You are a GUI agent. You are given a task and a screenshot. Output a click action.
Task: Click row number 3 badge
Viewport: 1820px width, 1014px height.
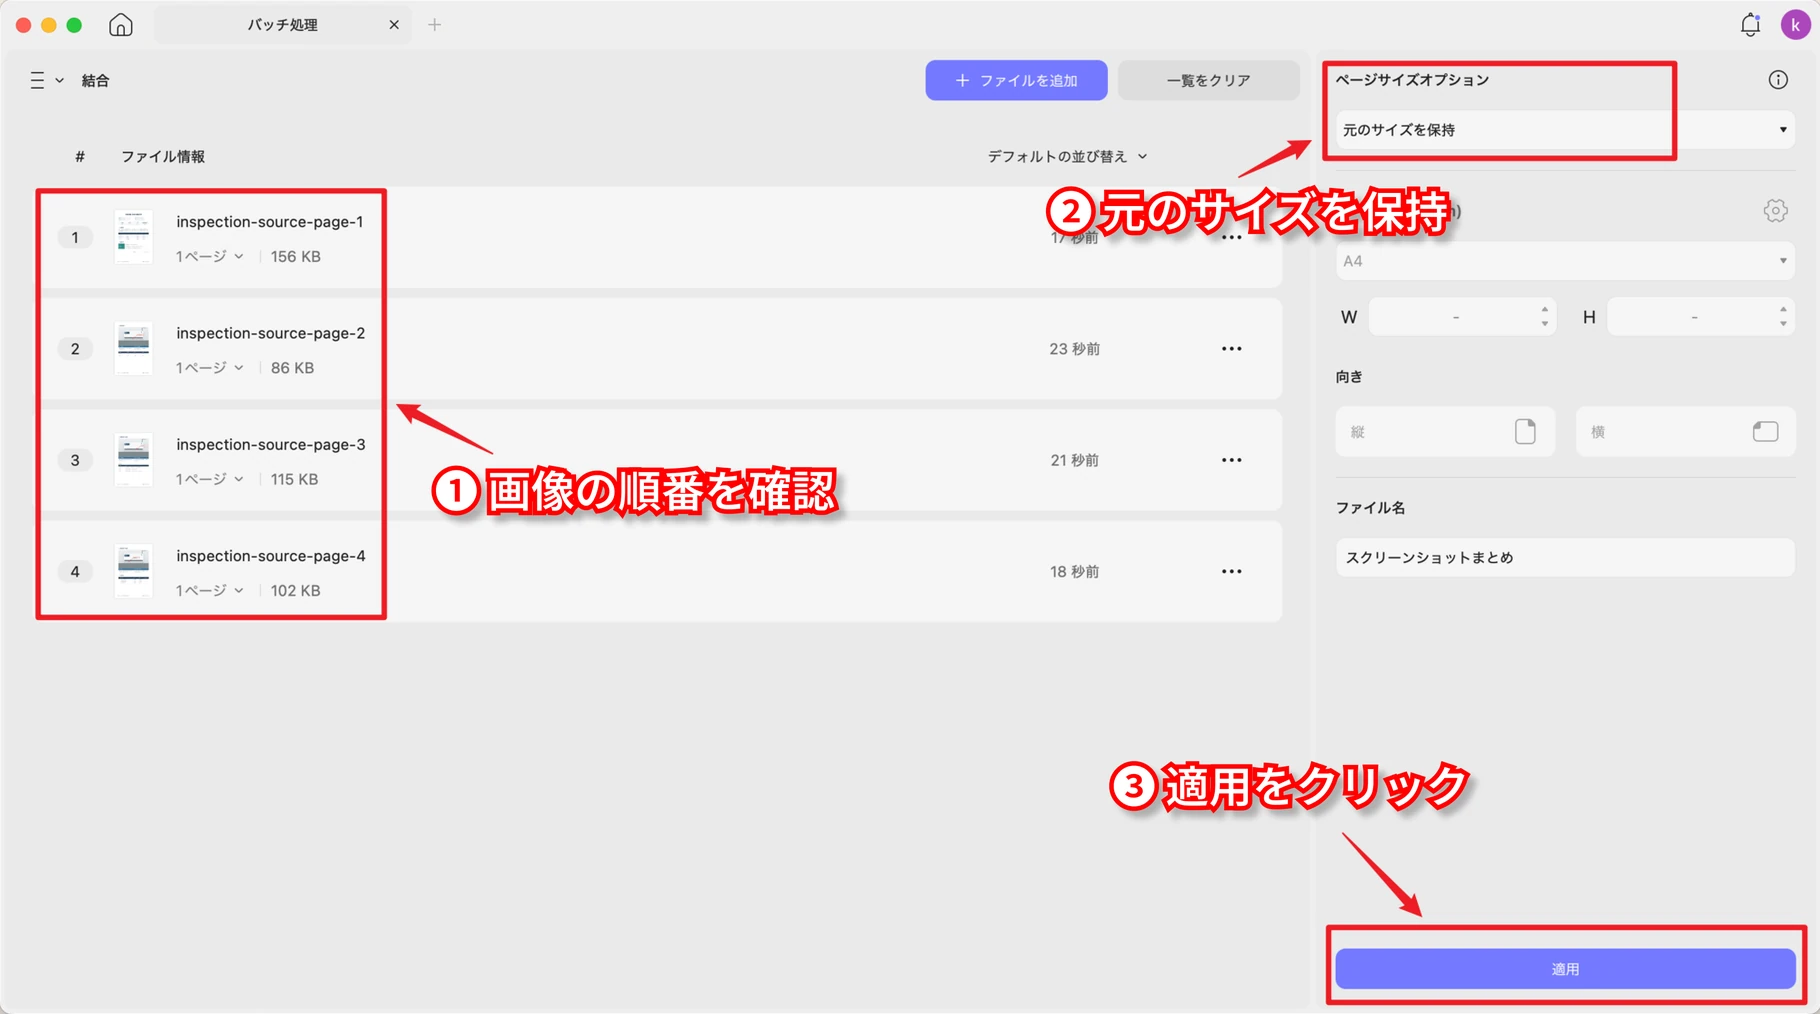(x=75, y=460)
